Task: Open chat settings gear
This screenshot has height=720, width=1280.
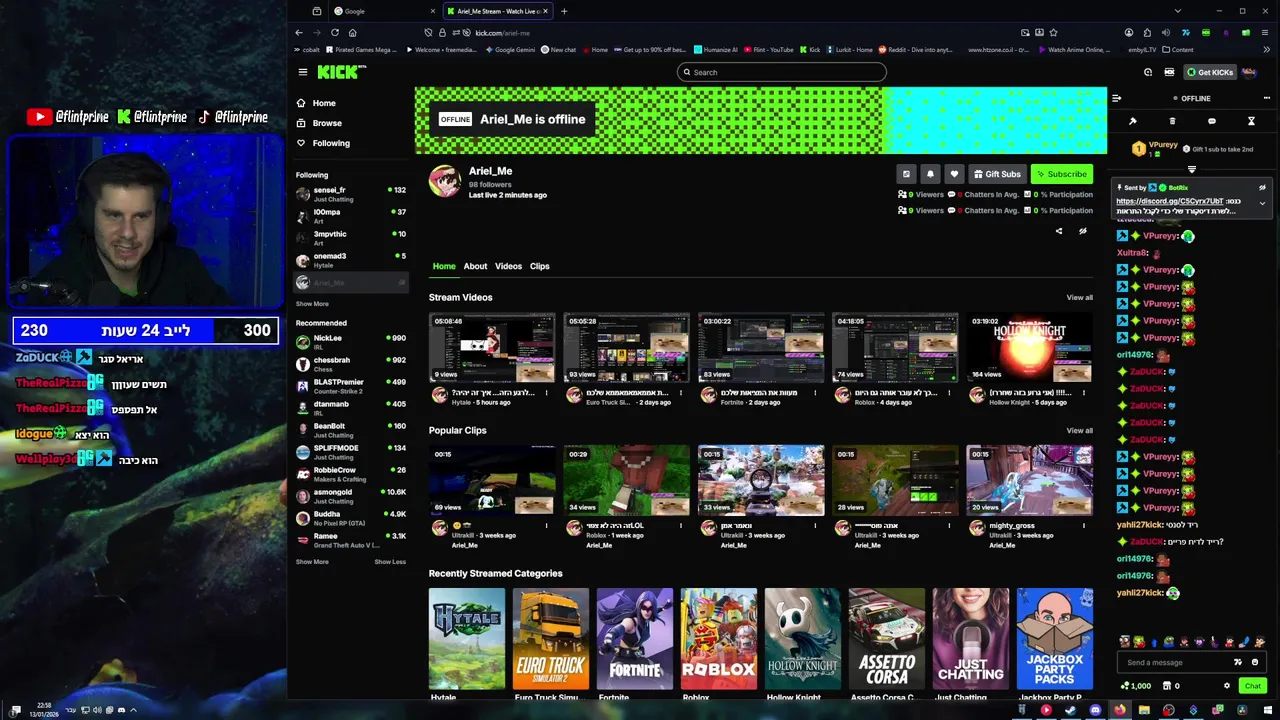Action: (x=1227, y=686)
